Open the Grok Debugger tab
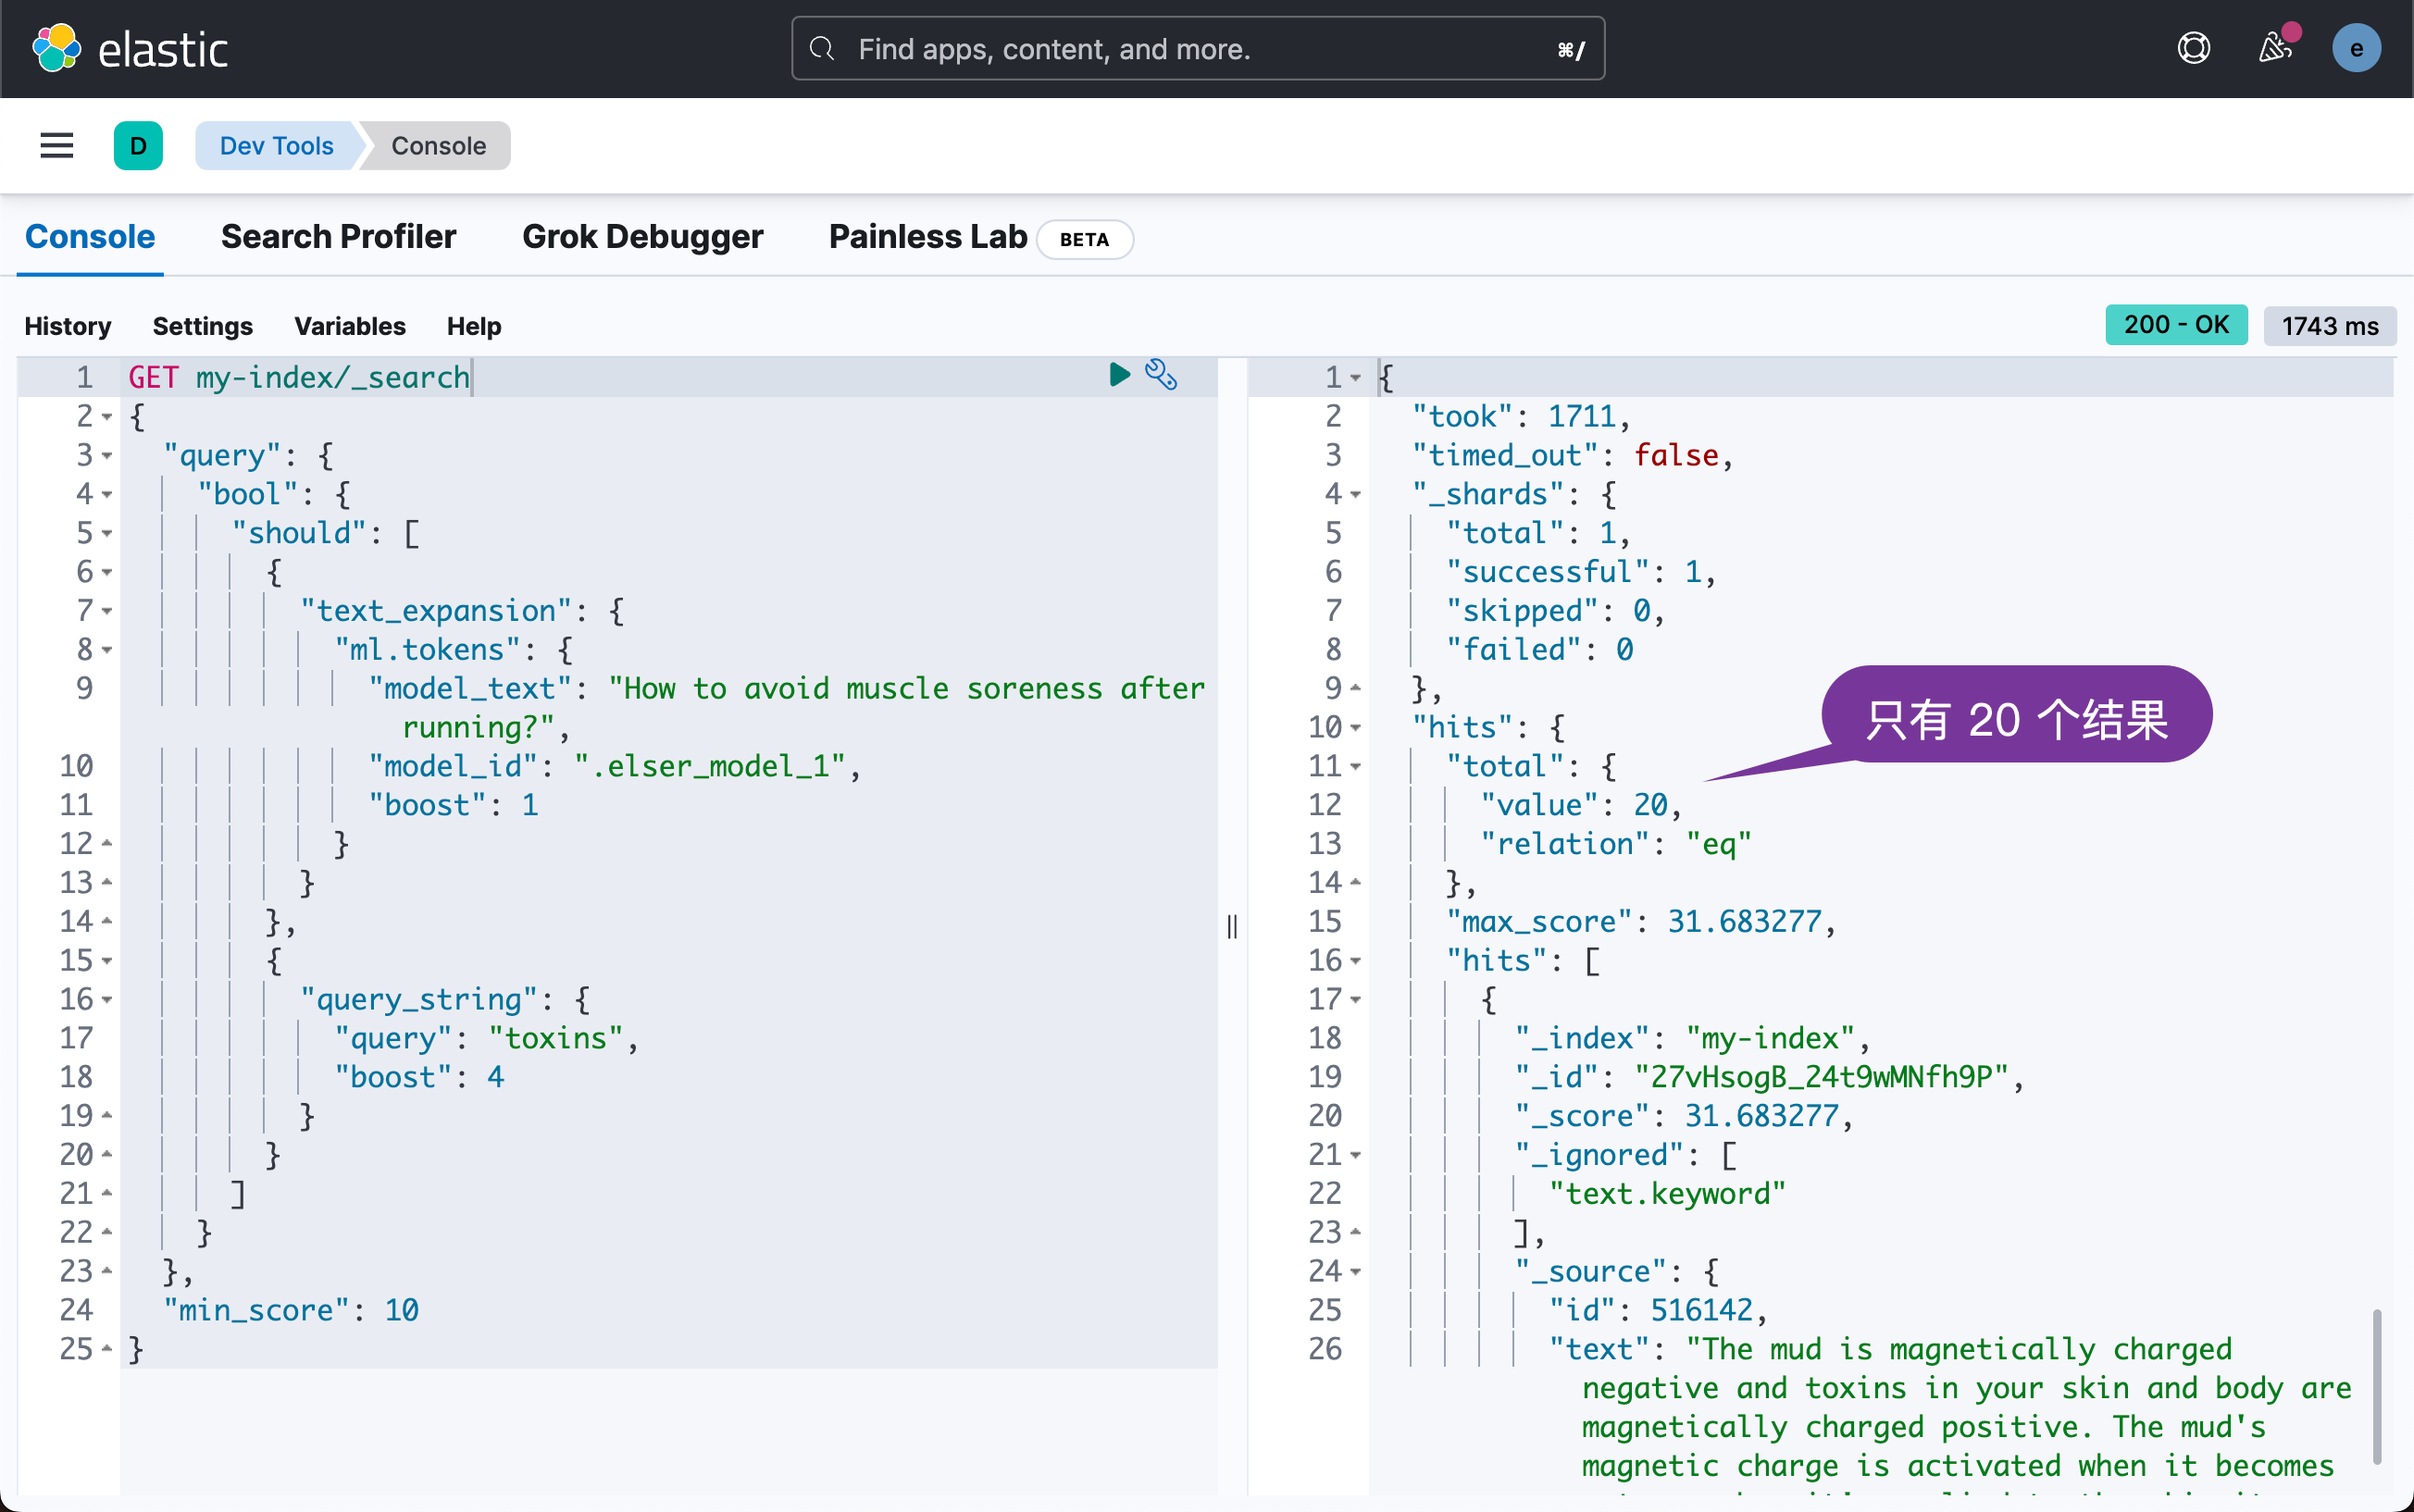2414x1512 pixels. [642, 237]
